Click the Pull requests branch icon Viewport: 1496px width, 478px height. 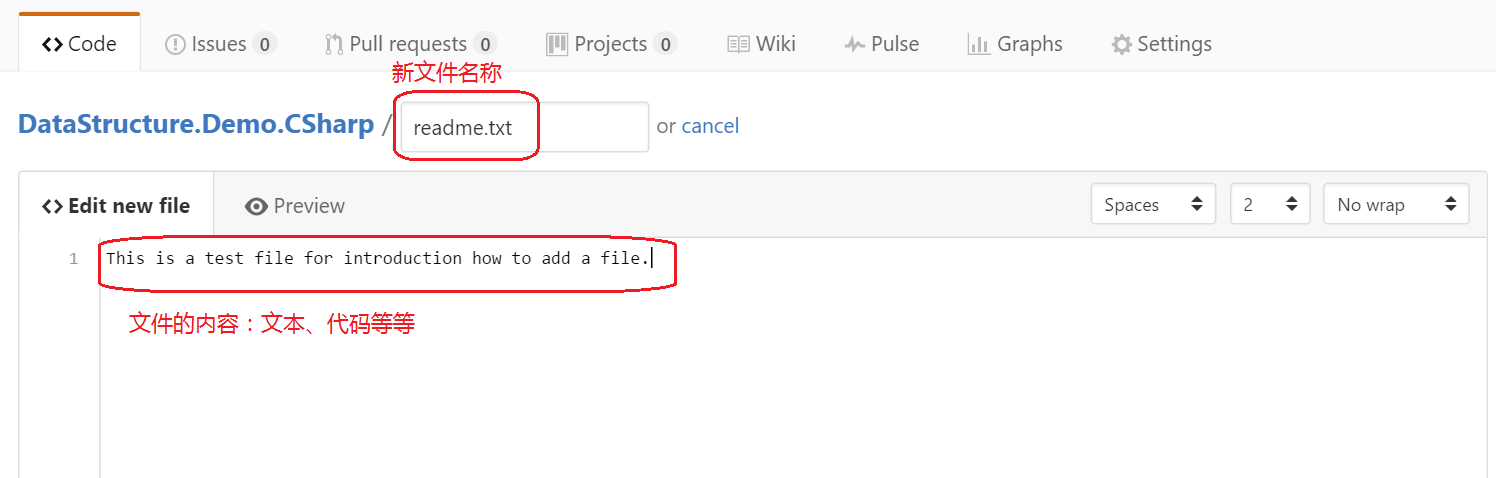(334, 44)
